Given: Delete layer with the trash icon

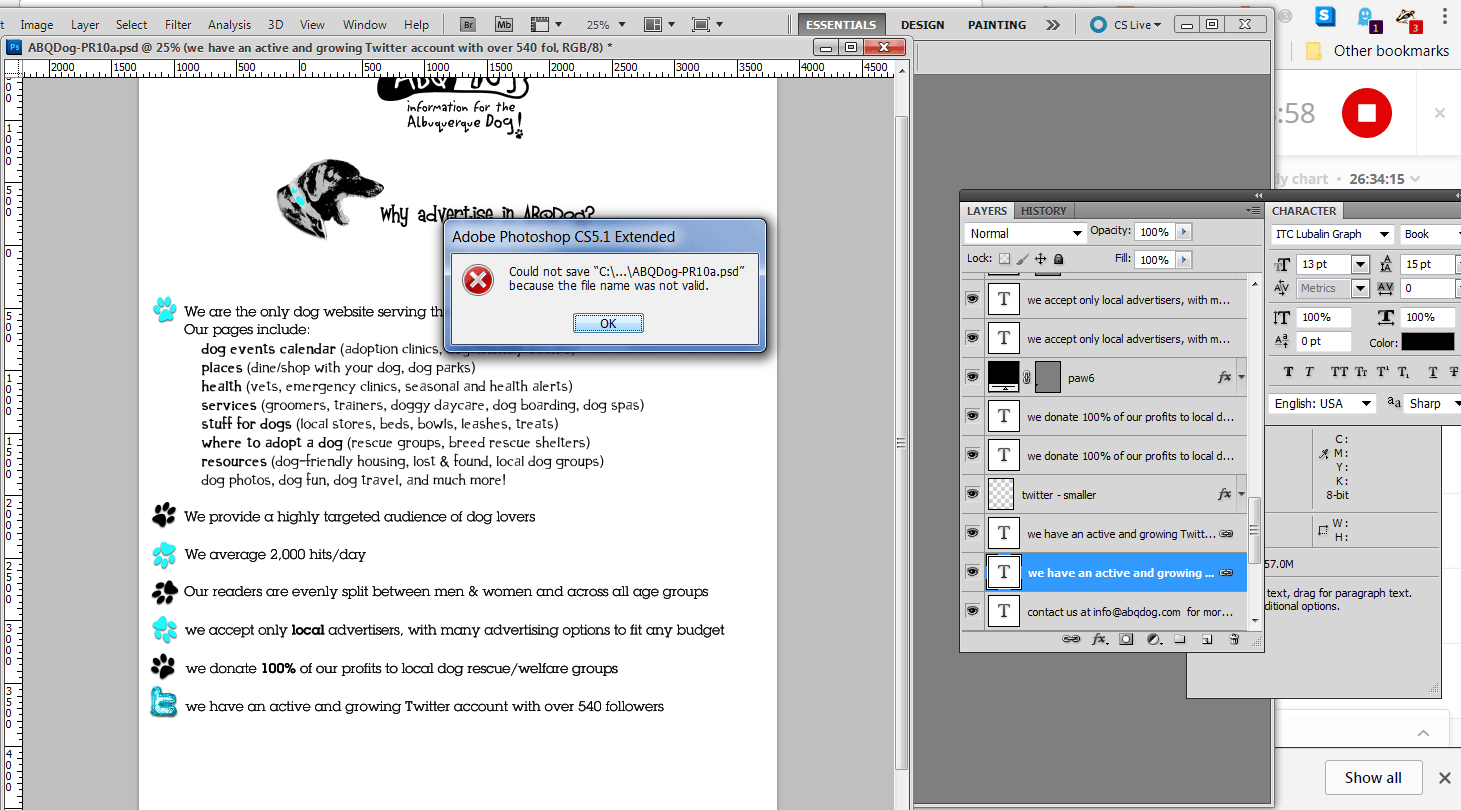Looking at the screenshot, I should pyautogui.click(x=1234, y=639).
